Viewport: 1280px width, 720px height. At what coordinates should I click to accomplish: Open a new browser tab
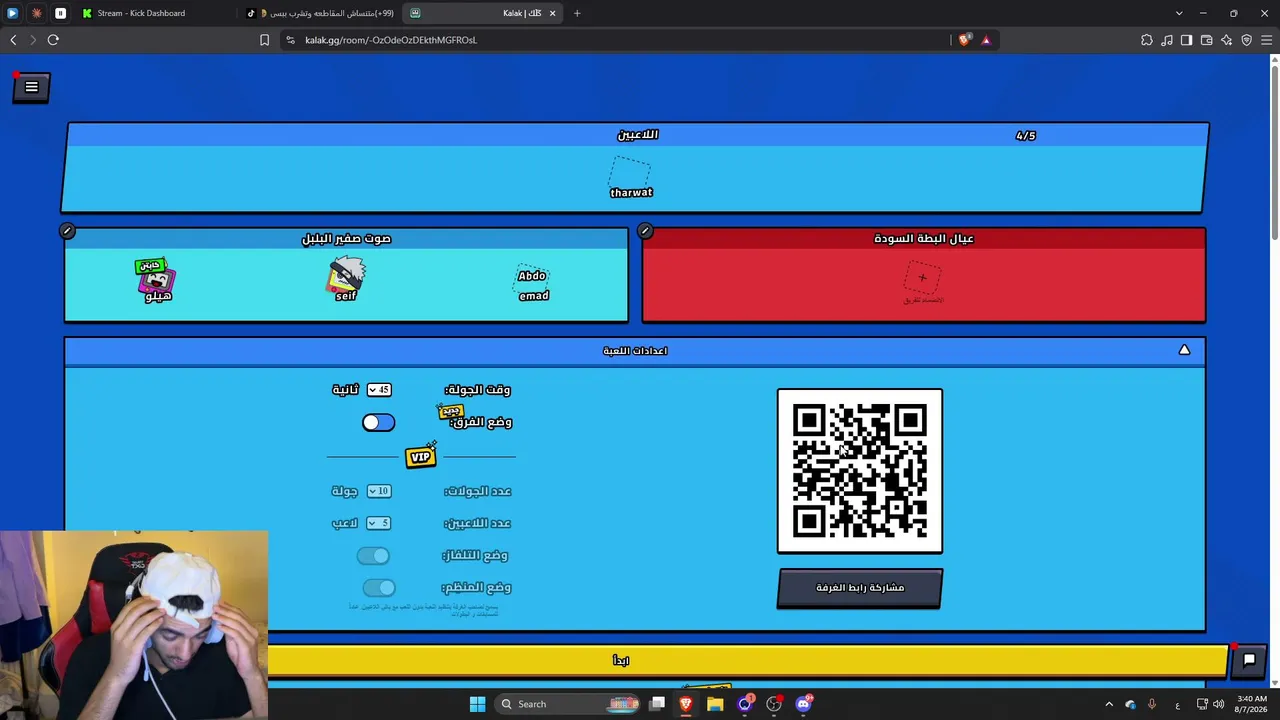pos(577,13)
